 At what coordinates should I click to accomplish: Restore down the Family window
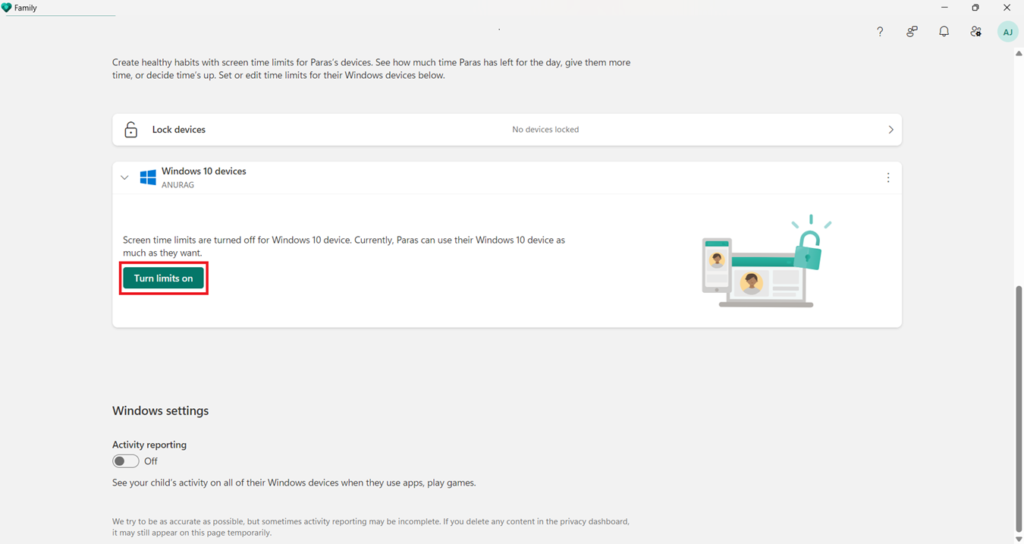click(976, 7)
